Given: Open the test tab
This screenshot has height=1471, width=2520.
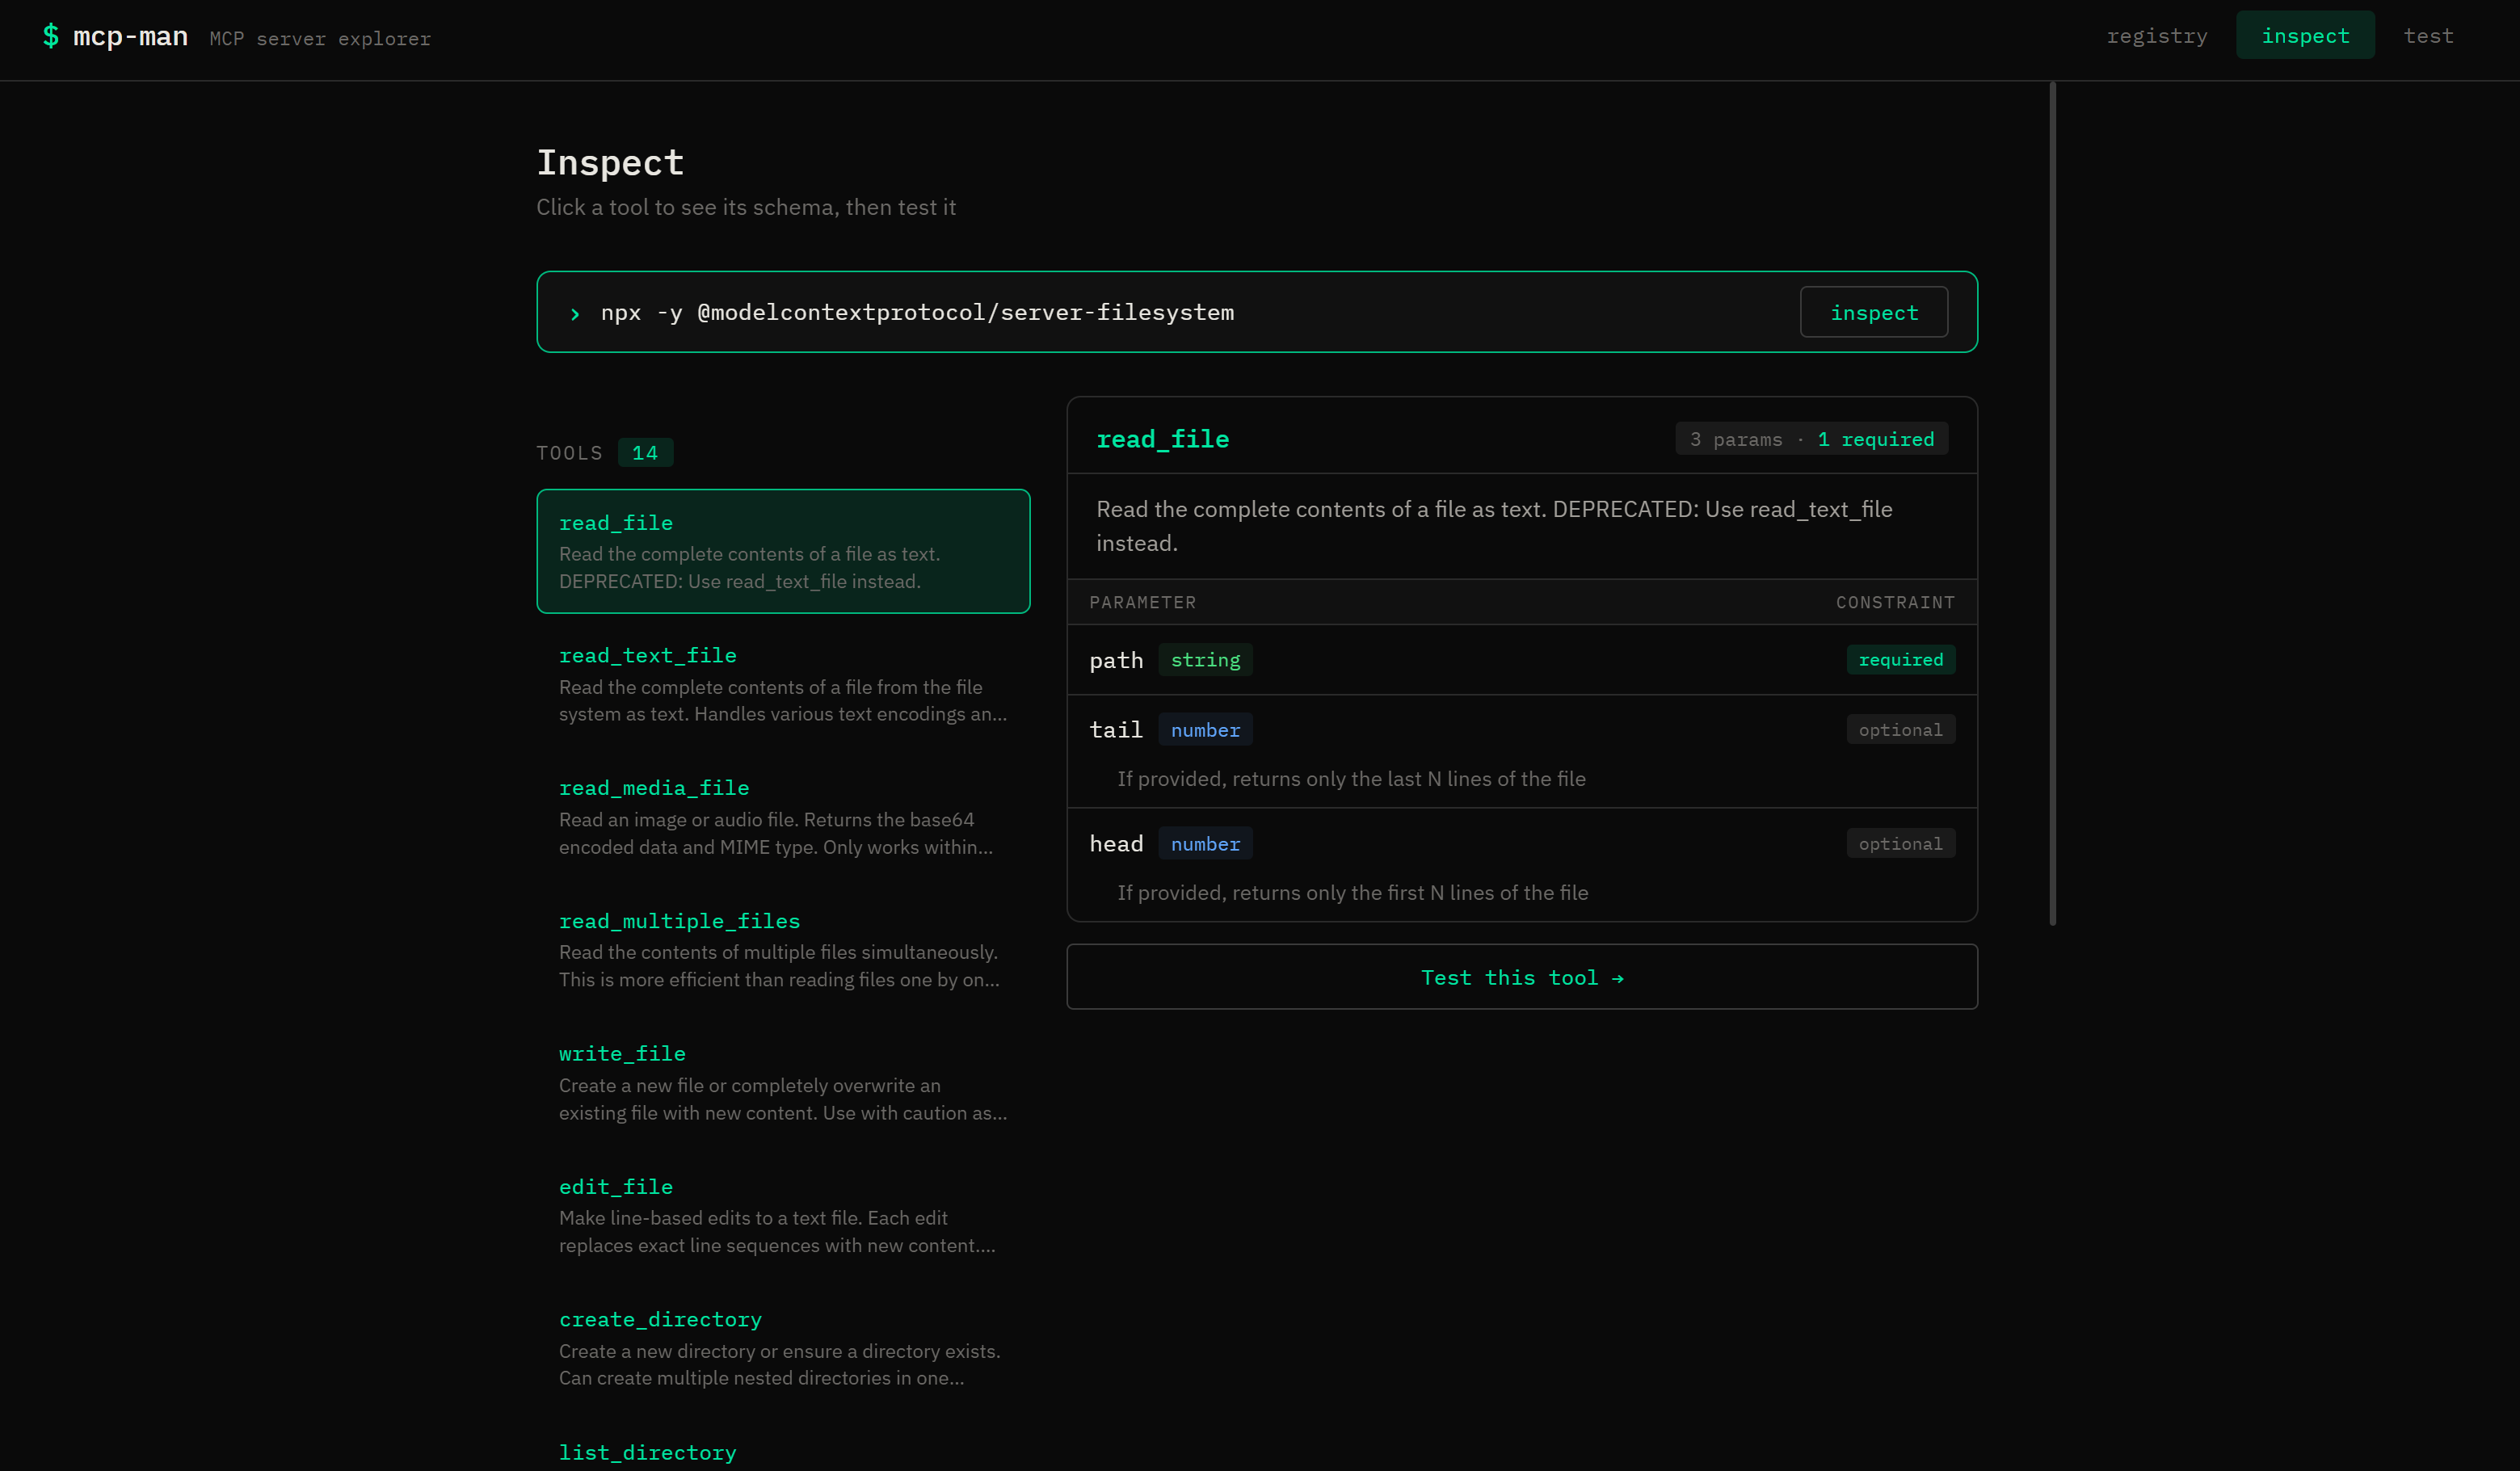Looking at the screenshot, I should (2428, 36).
